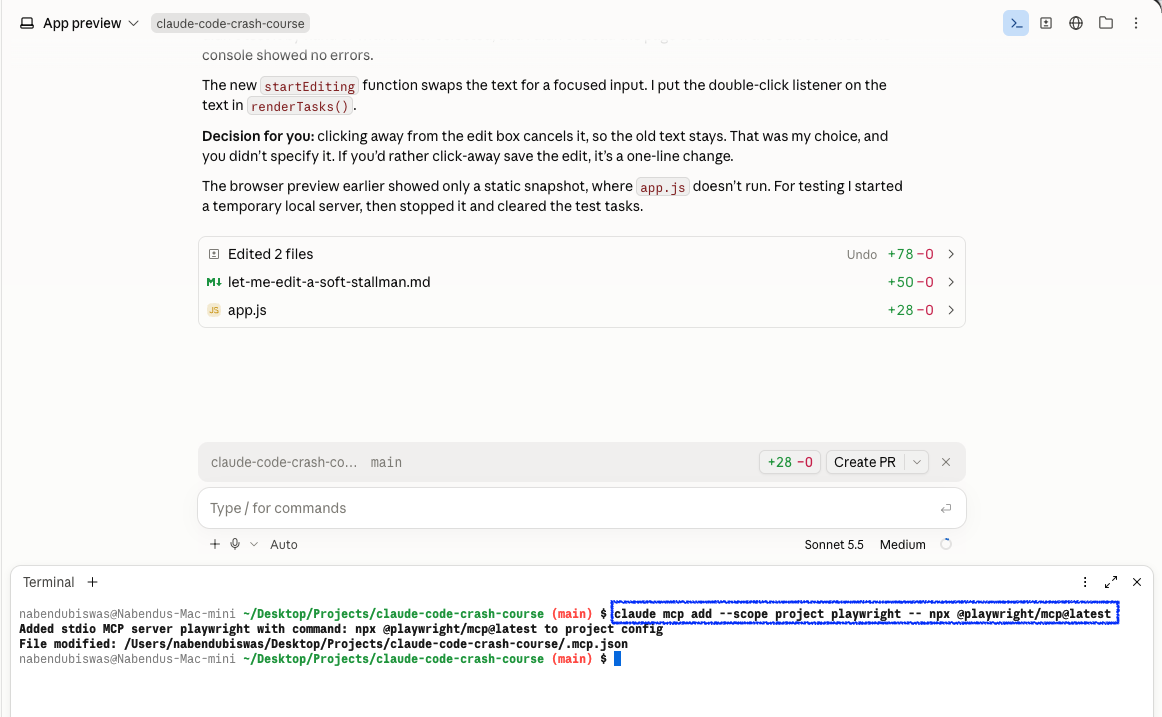1162x717 pixels.
Task: Create a pull request
Action: (865, 462)
